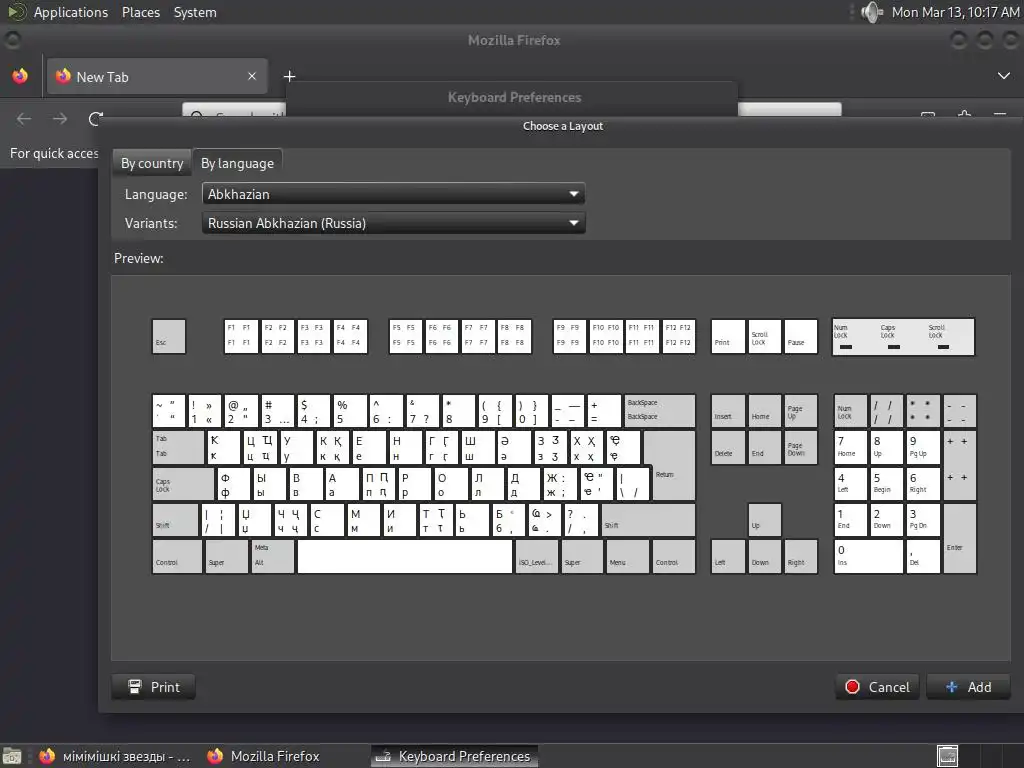The height and width of the screenshot is (768, 1024).
Task: Click the numpad Num Lock key
Action: tap(850, 411)
